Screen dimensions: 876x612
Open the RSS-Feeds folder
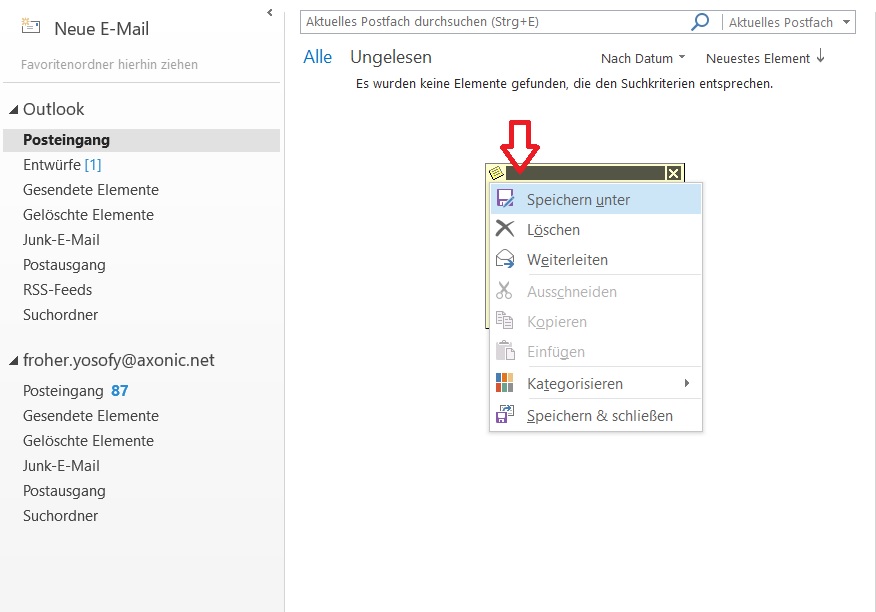141,290
